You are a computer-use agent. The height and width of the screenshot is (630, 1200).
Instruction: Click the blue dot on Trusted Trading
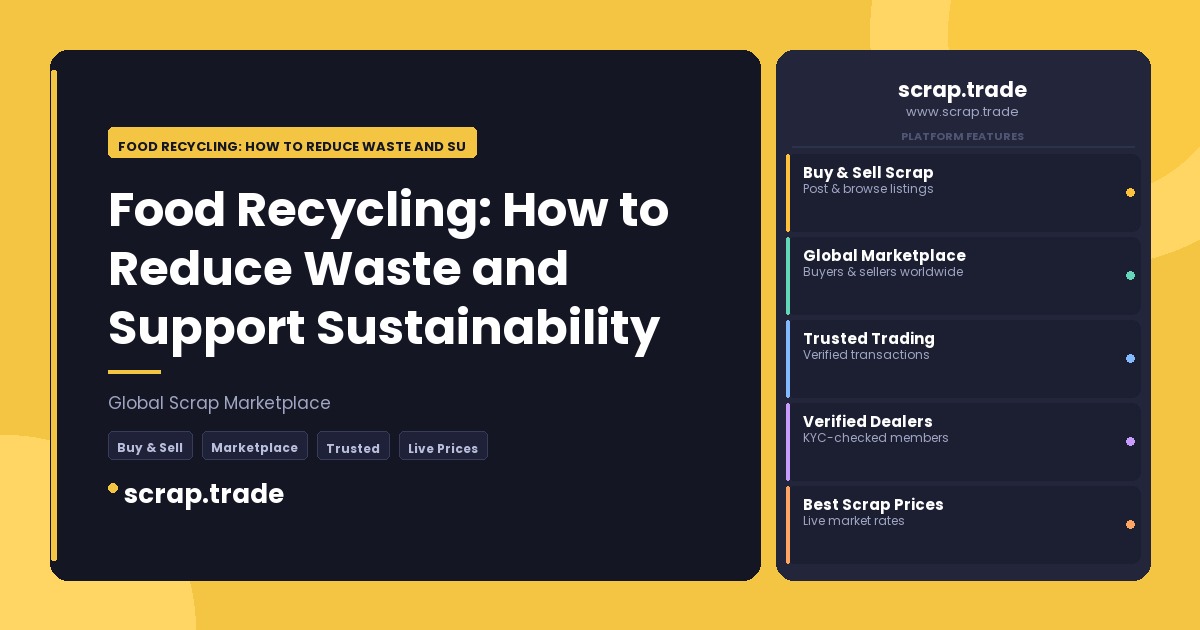(1130, 358)
